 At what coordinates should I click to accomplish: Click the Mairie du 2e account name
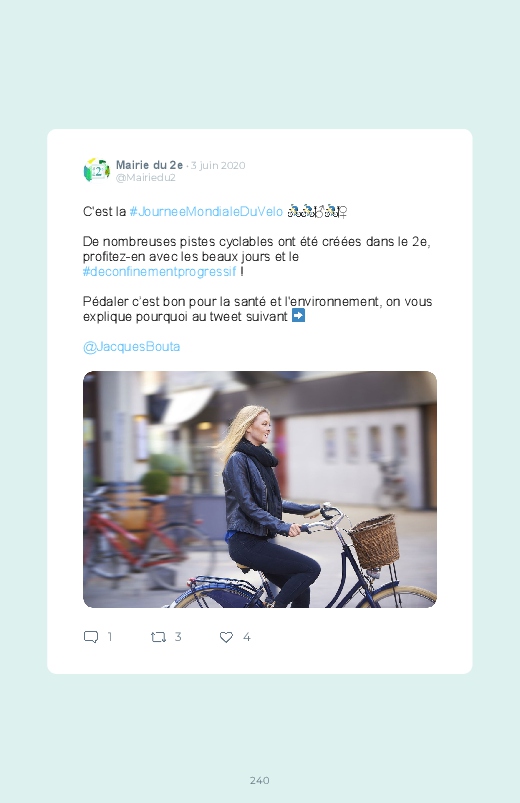click(x=149, y=165)
